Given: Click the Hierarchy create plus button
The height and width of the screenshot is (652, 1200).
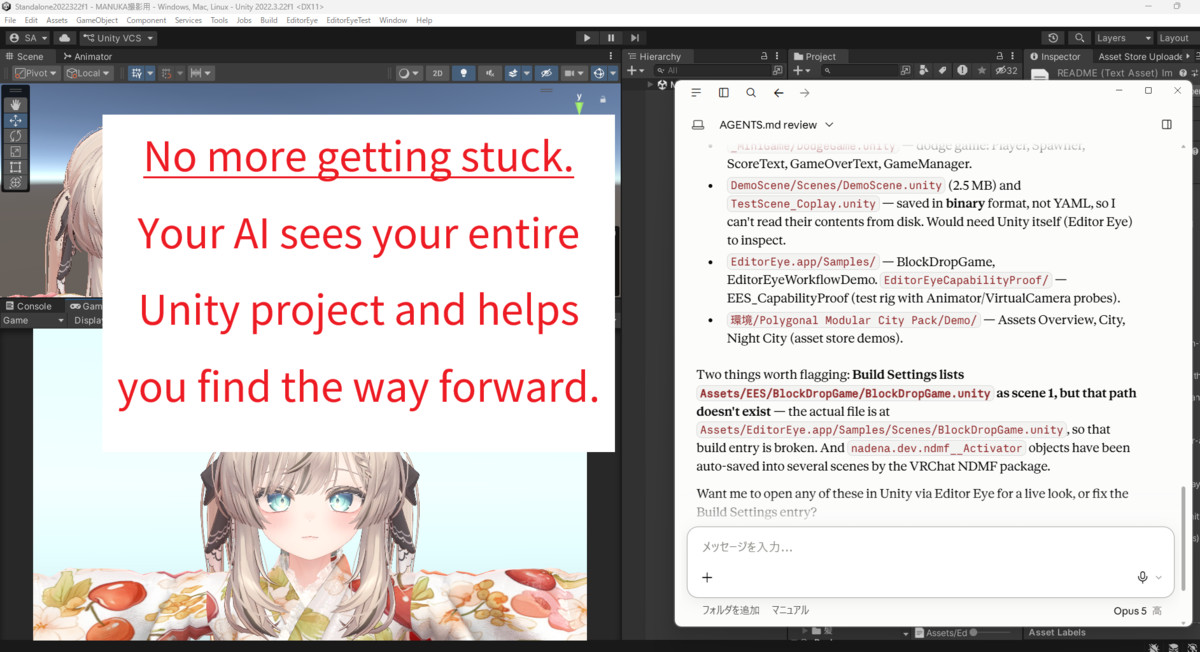Looking at the screenshot, I should [634, 71].
